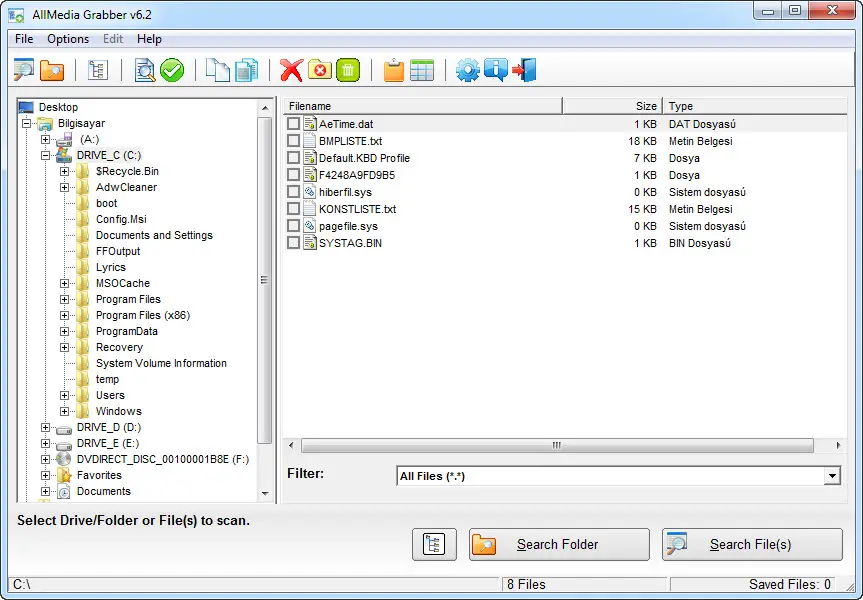Expand the DRIVE_D (D:) node
The image size is (863, 600).
coord(45,427)
